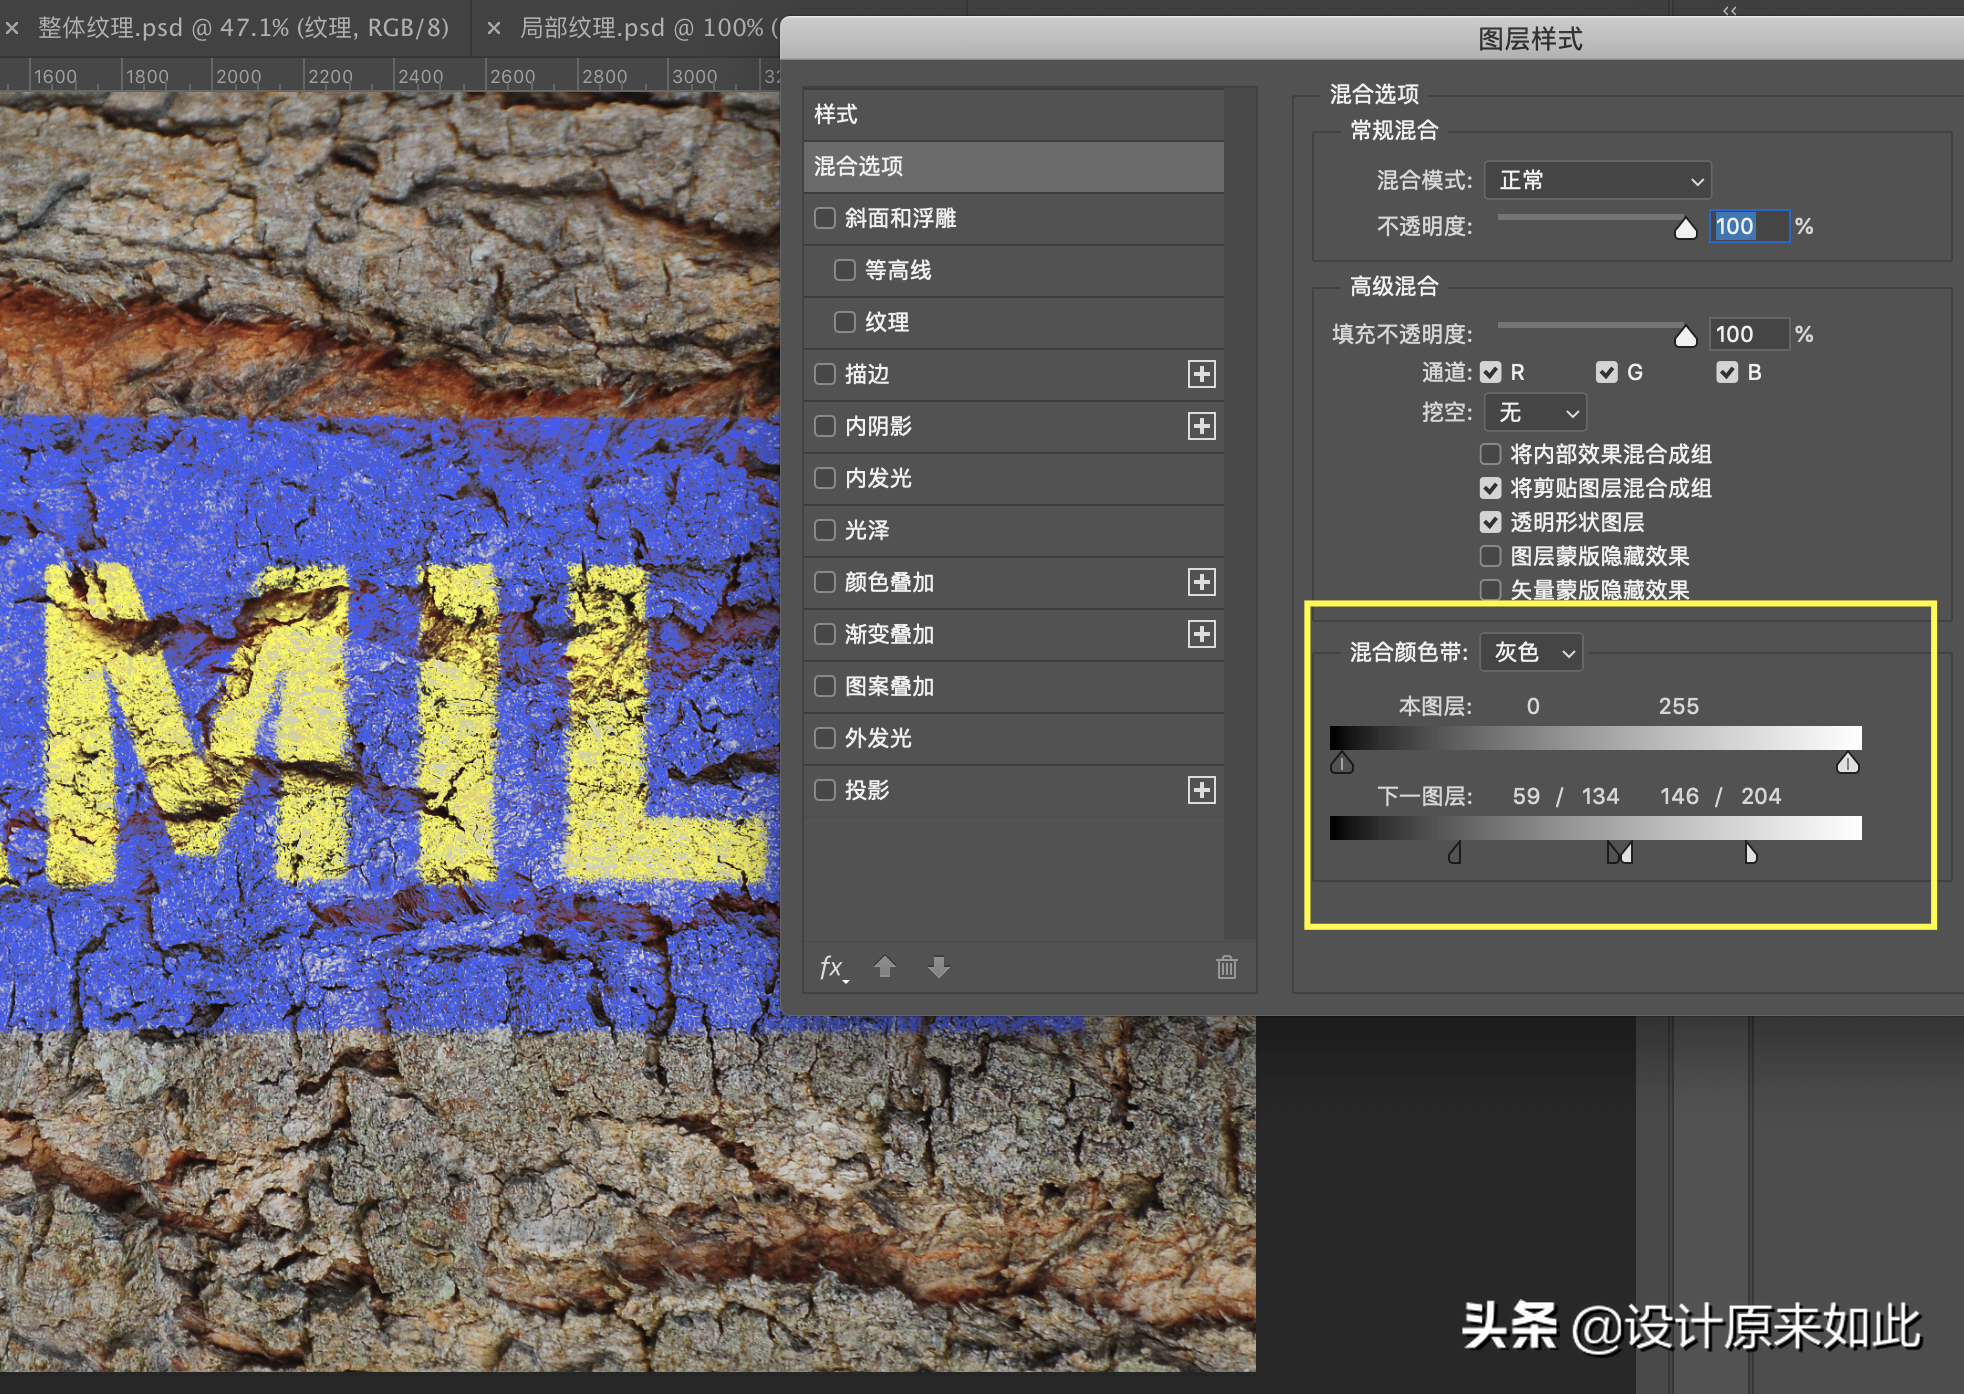The height and width of the screenshot is (1394, 1964).
Task: Click the move effect up arrow
Action: pos(885,967)
